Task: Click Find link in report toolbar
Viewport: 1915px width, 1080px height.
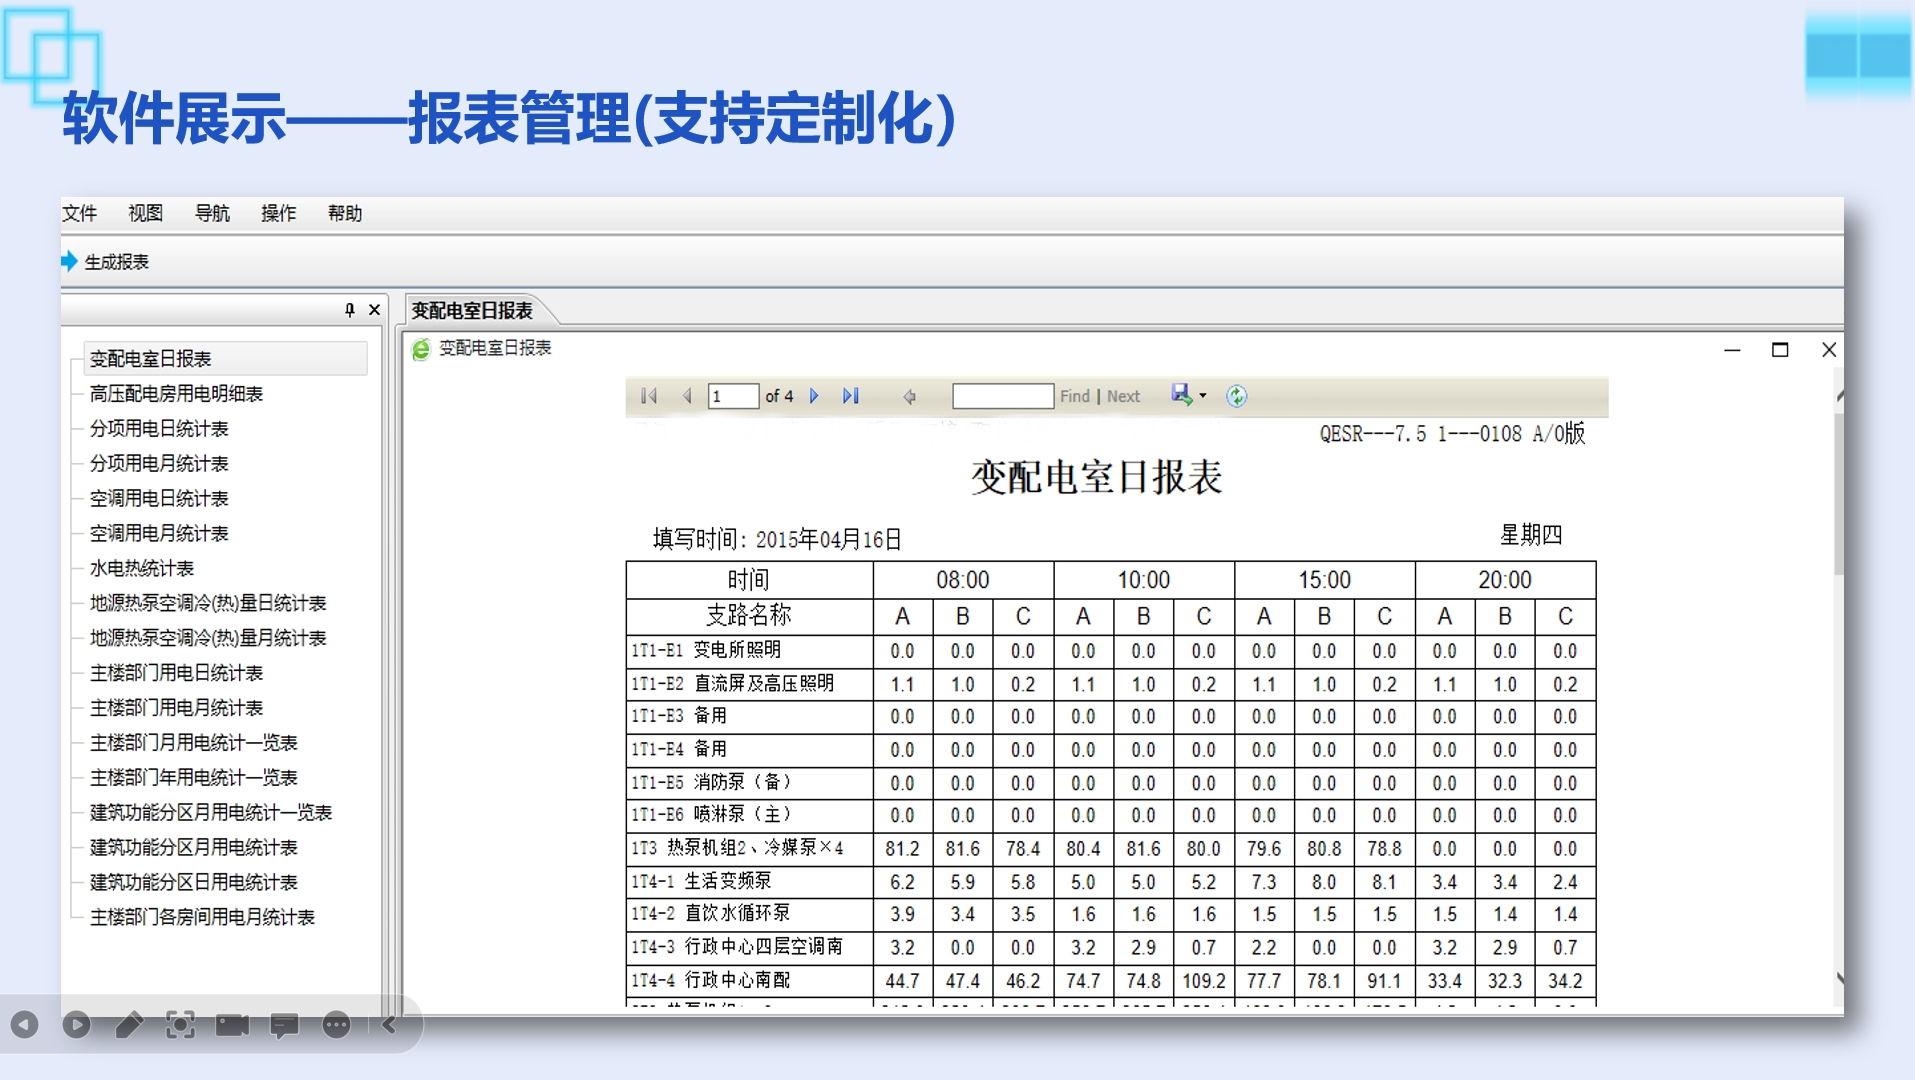Action: 1075,396
